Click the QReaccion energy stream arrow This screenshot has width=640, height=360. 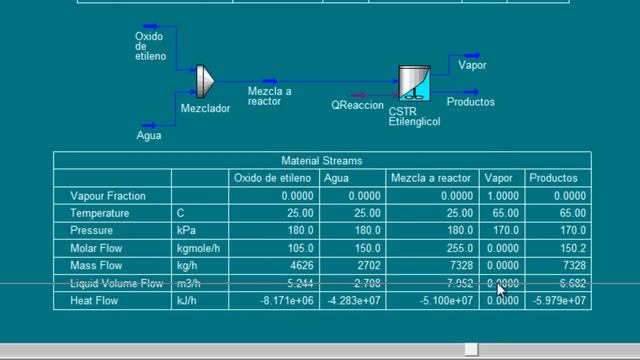359,95
